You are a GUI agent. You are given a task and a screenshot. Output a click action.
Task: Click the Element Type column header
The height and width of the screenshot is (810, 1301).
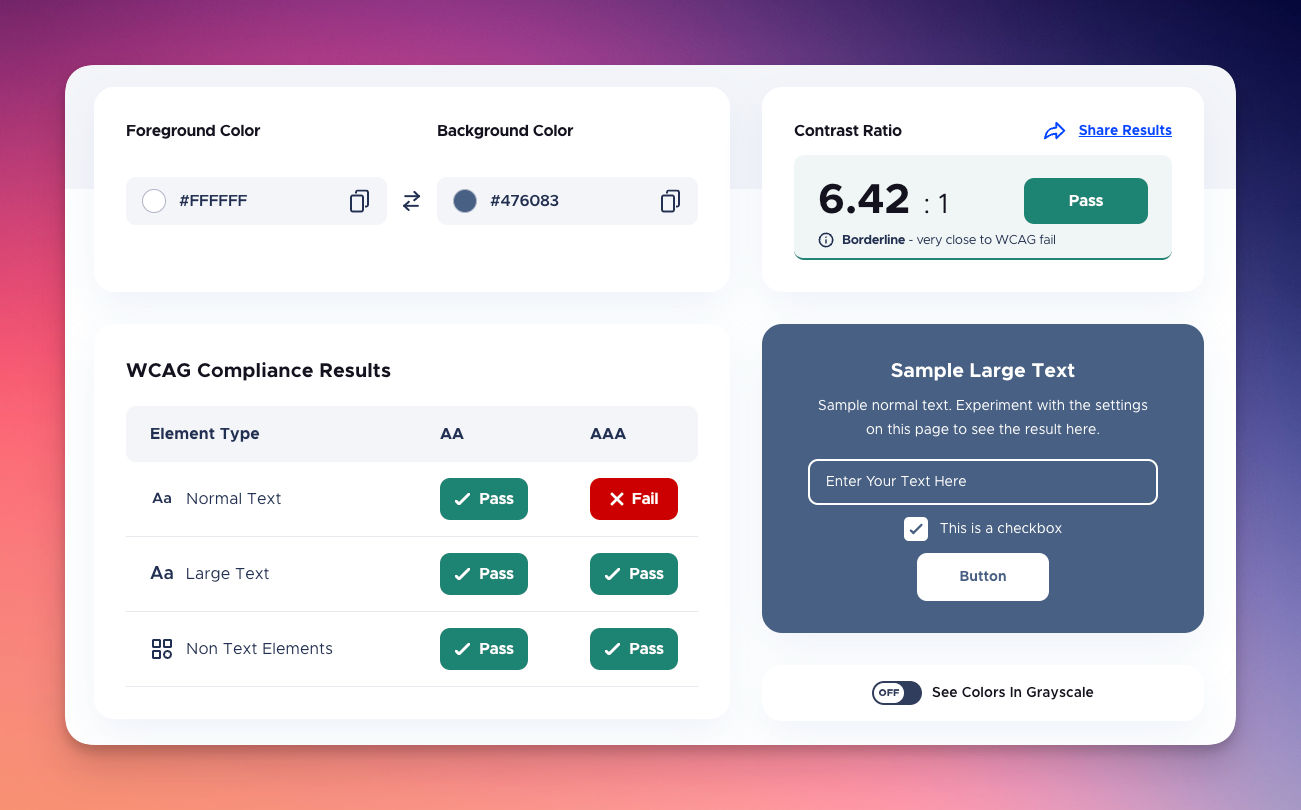click(x=205, y=434)
